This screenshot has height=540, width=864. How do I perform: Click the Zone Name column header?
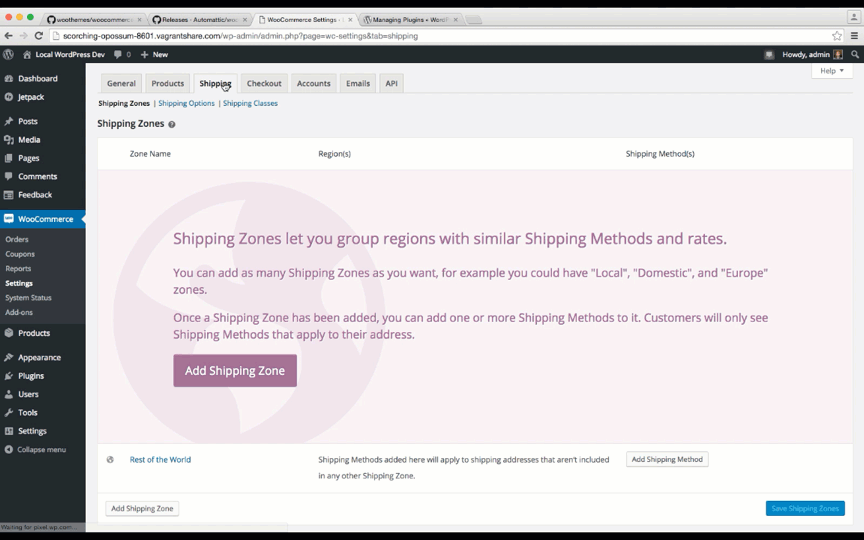coord(150,154)
